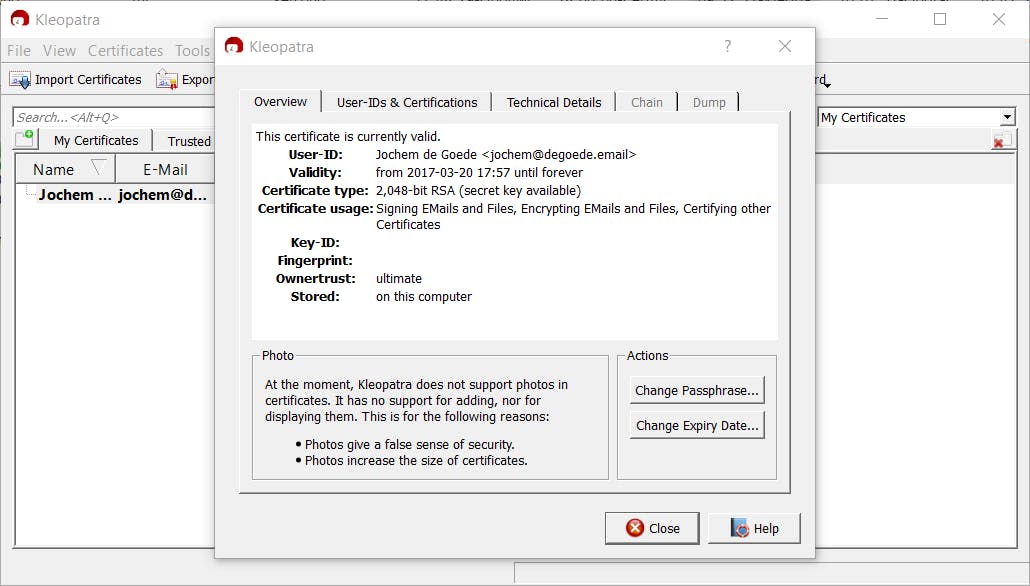Click the Export Certificates toolbar icon
This screenshot has height=586, width=1030.
(166, 79)
